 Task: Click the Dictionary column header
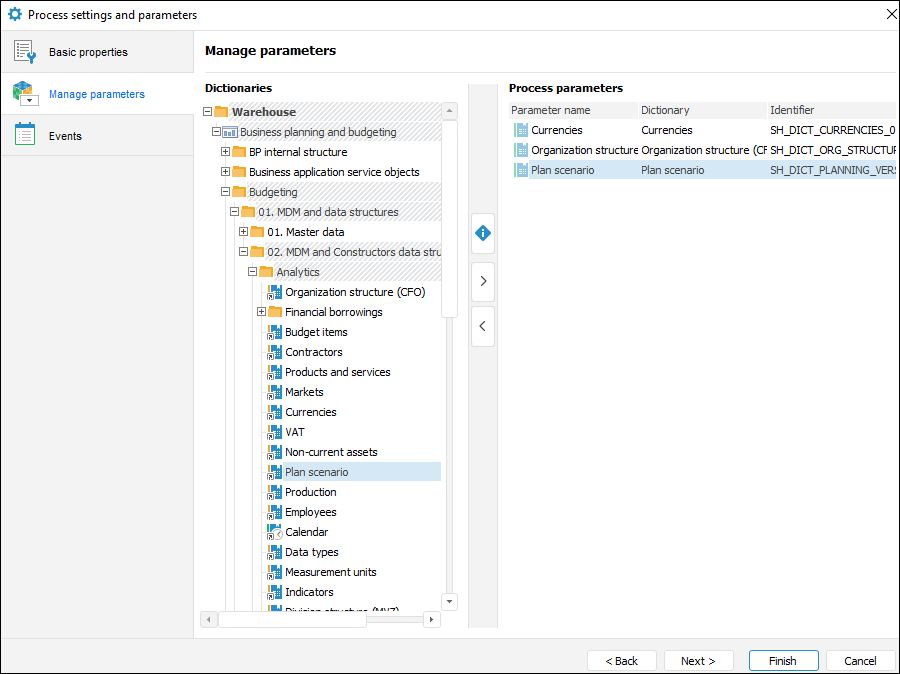pos(665,110)
